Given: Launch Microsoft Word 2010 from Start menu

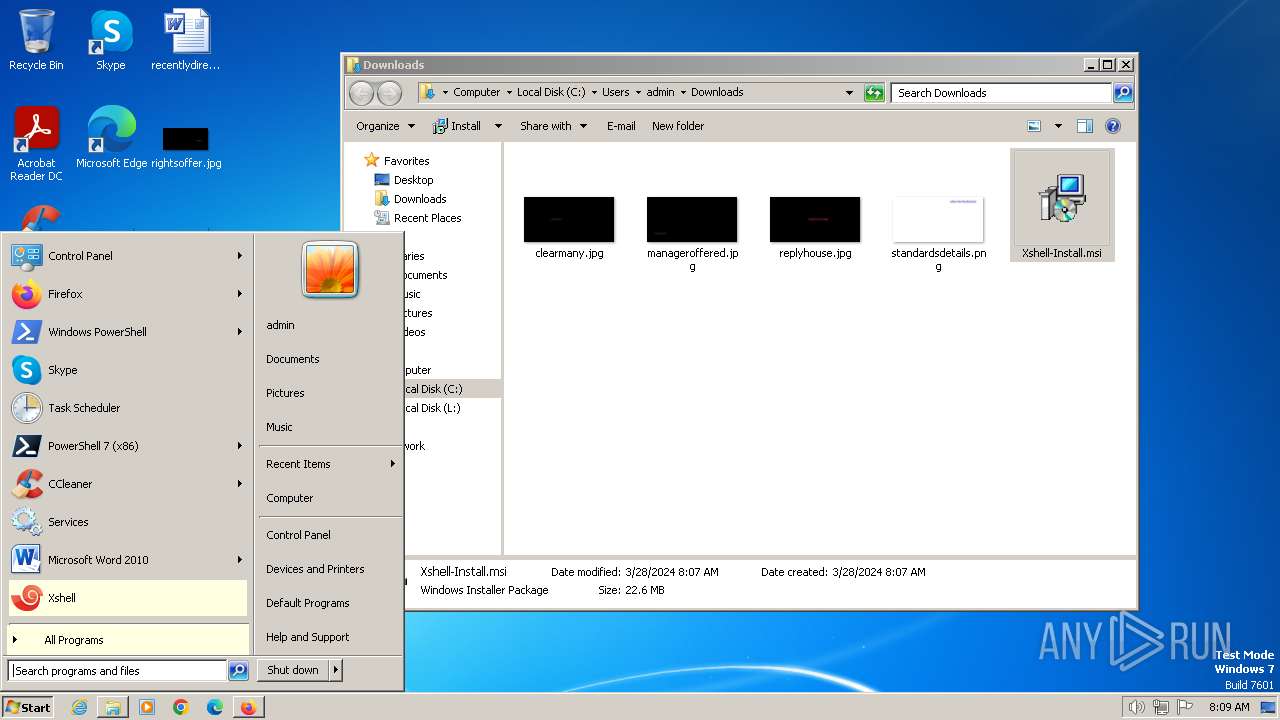Looking at the screenshot, I should coord(127,560).
